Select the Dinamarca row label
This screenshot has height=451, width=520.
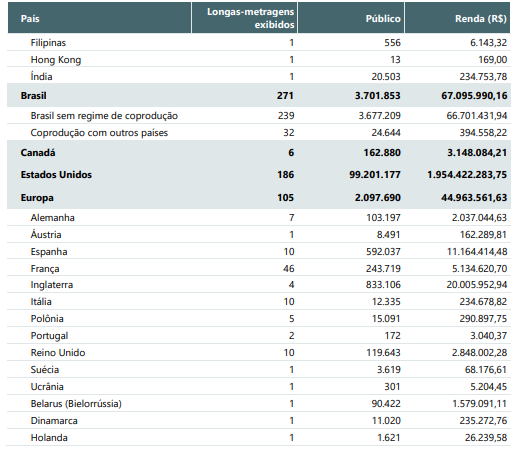pyautogui.click(x=54, y=421)
